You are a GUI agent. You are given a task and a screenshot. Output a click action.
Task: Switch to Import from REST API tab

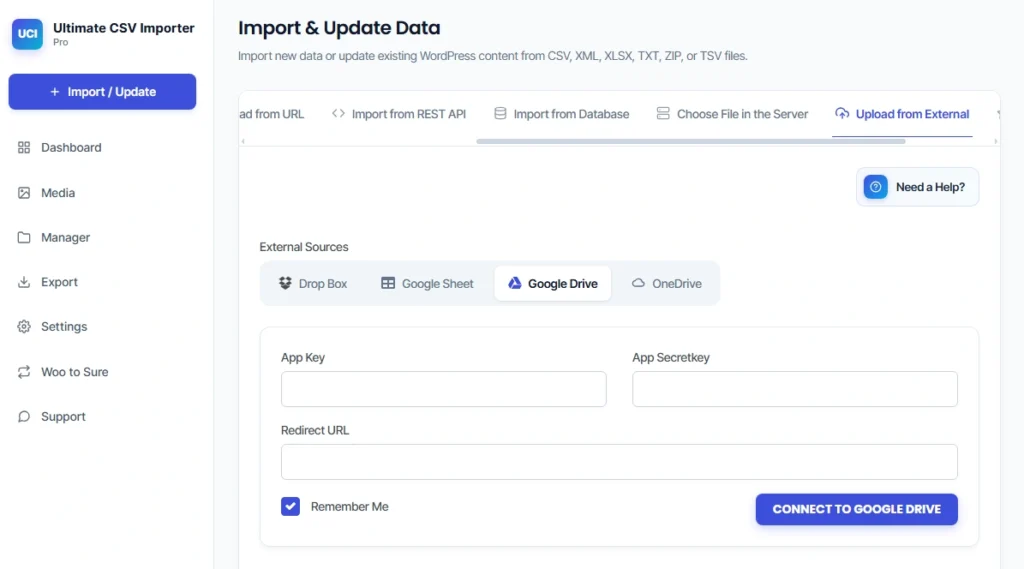click(399, 114)
